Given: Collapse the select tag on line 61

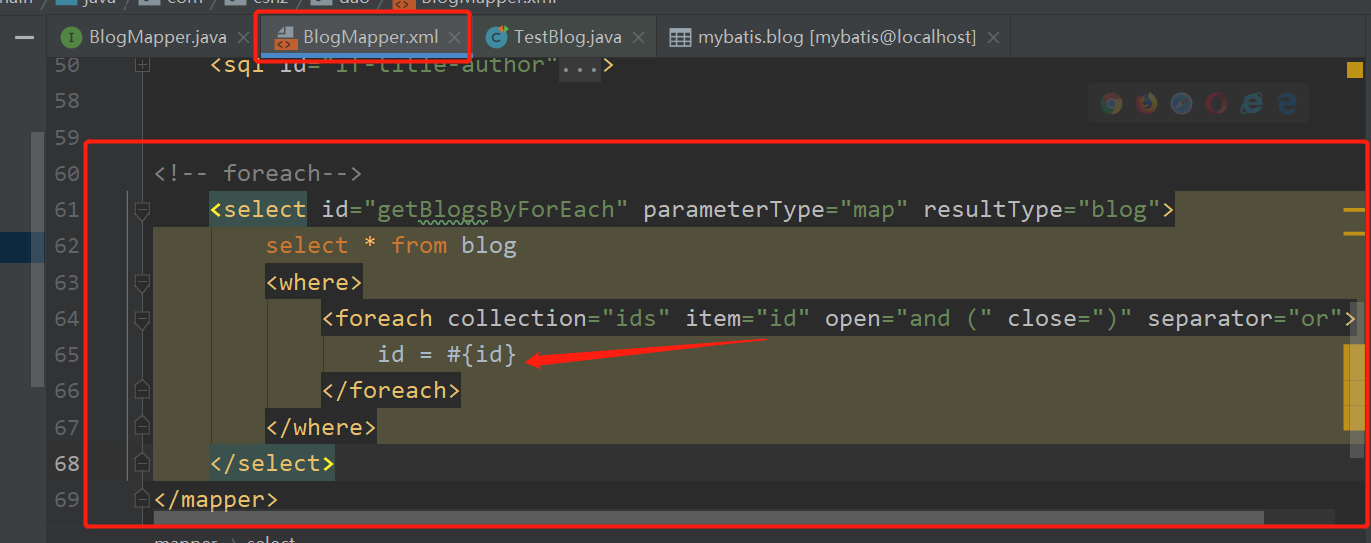Looking at the screenshot, I should [142, 211].
